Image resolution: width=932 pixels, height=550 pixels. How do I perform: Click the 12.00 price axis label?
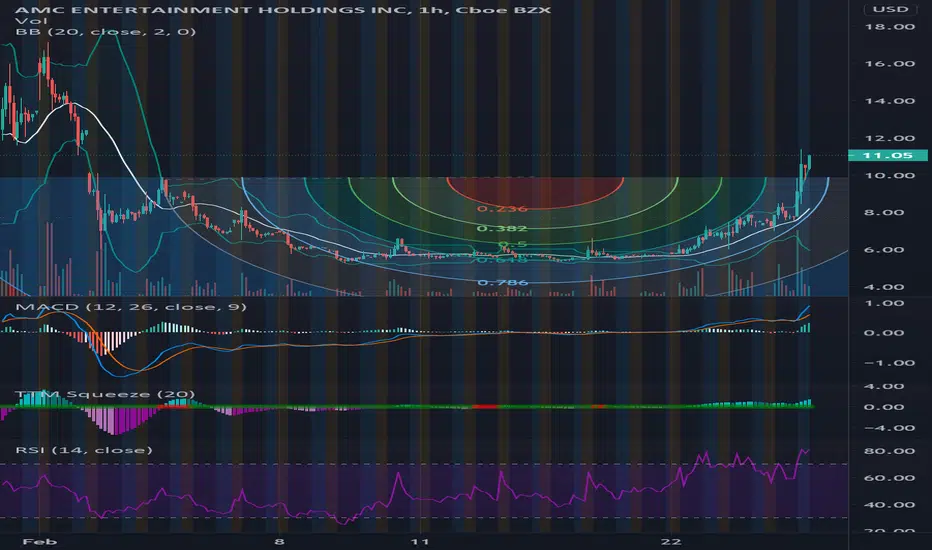pyautogui.click(x=889, y=138)
